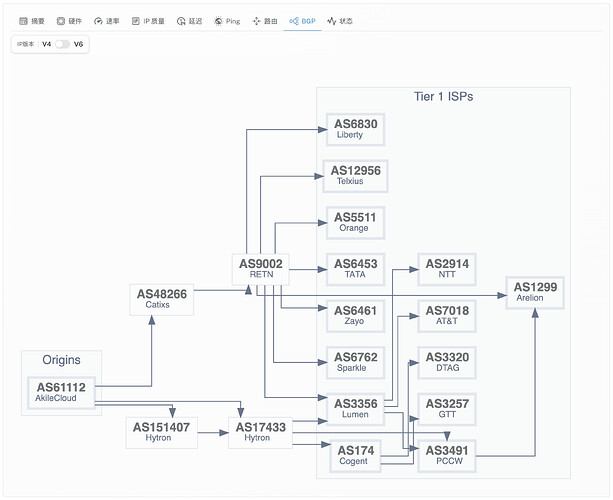Click the AS3257 GTT node
Screen dimensions: 613x500
coord(447,409)
